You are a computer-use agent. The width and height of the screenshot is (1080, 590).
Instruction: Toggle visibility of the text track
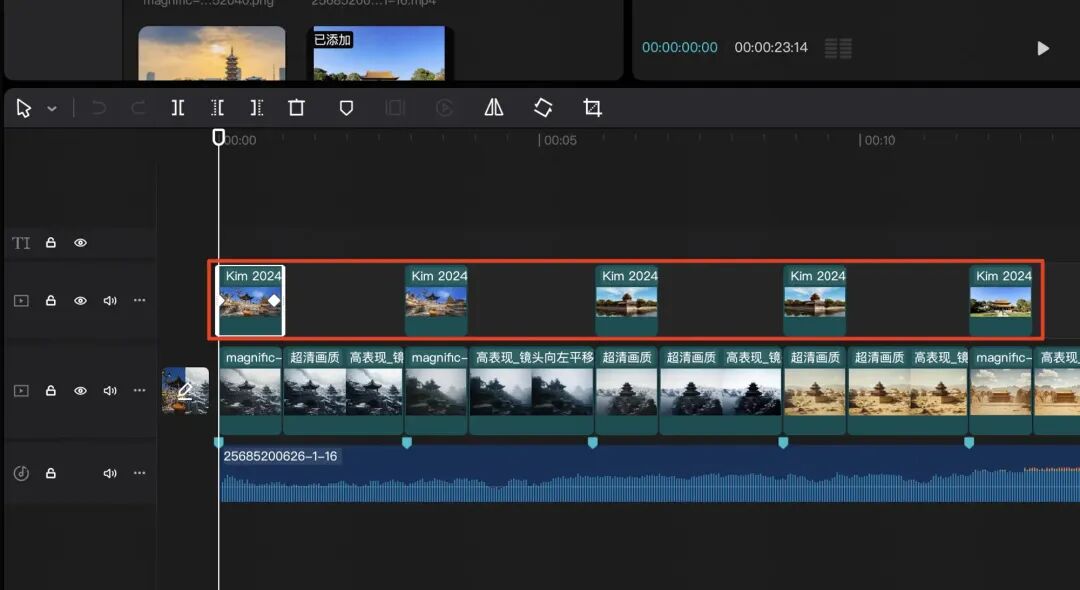point(81,243)
